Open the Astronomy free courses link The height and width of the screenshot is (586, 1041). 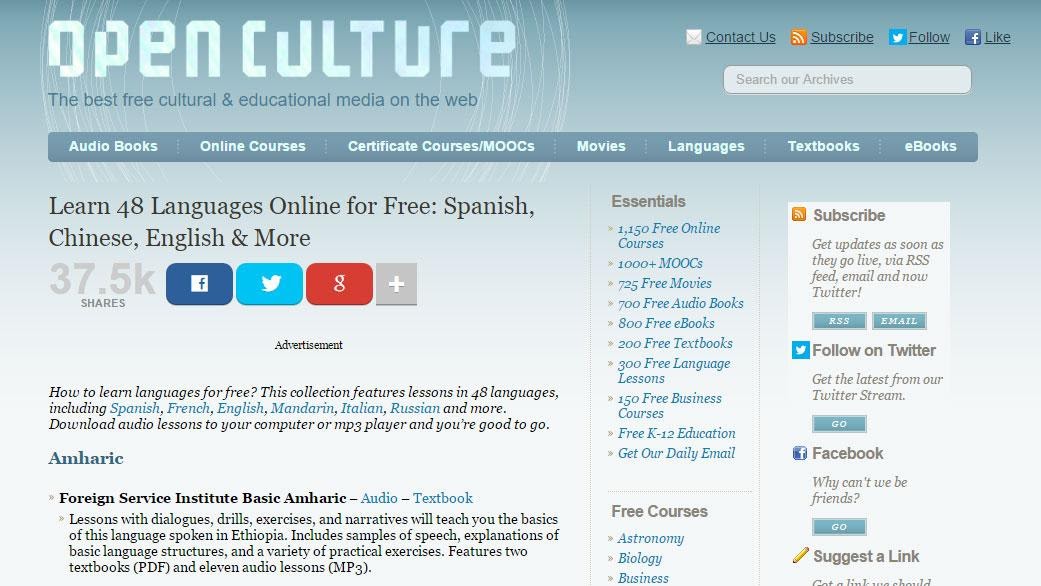click(651, 538)
